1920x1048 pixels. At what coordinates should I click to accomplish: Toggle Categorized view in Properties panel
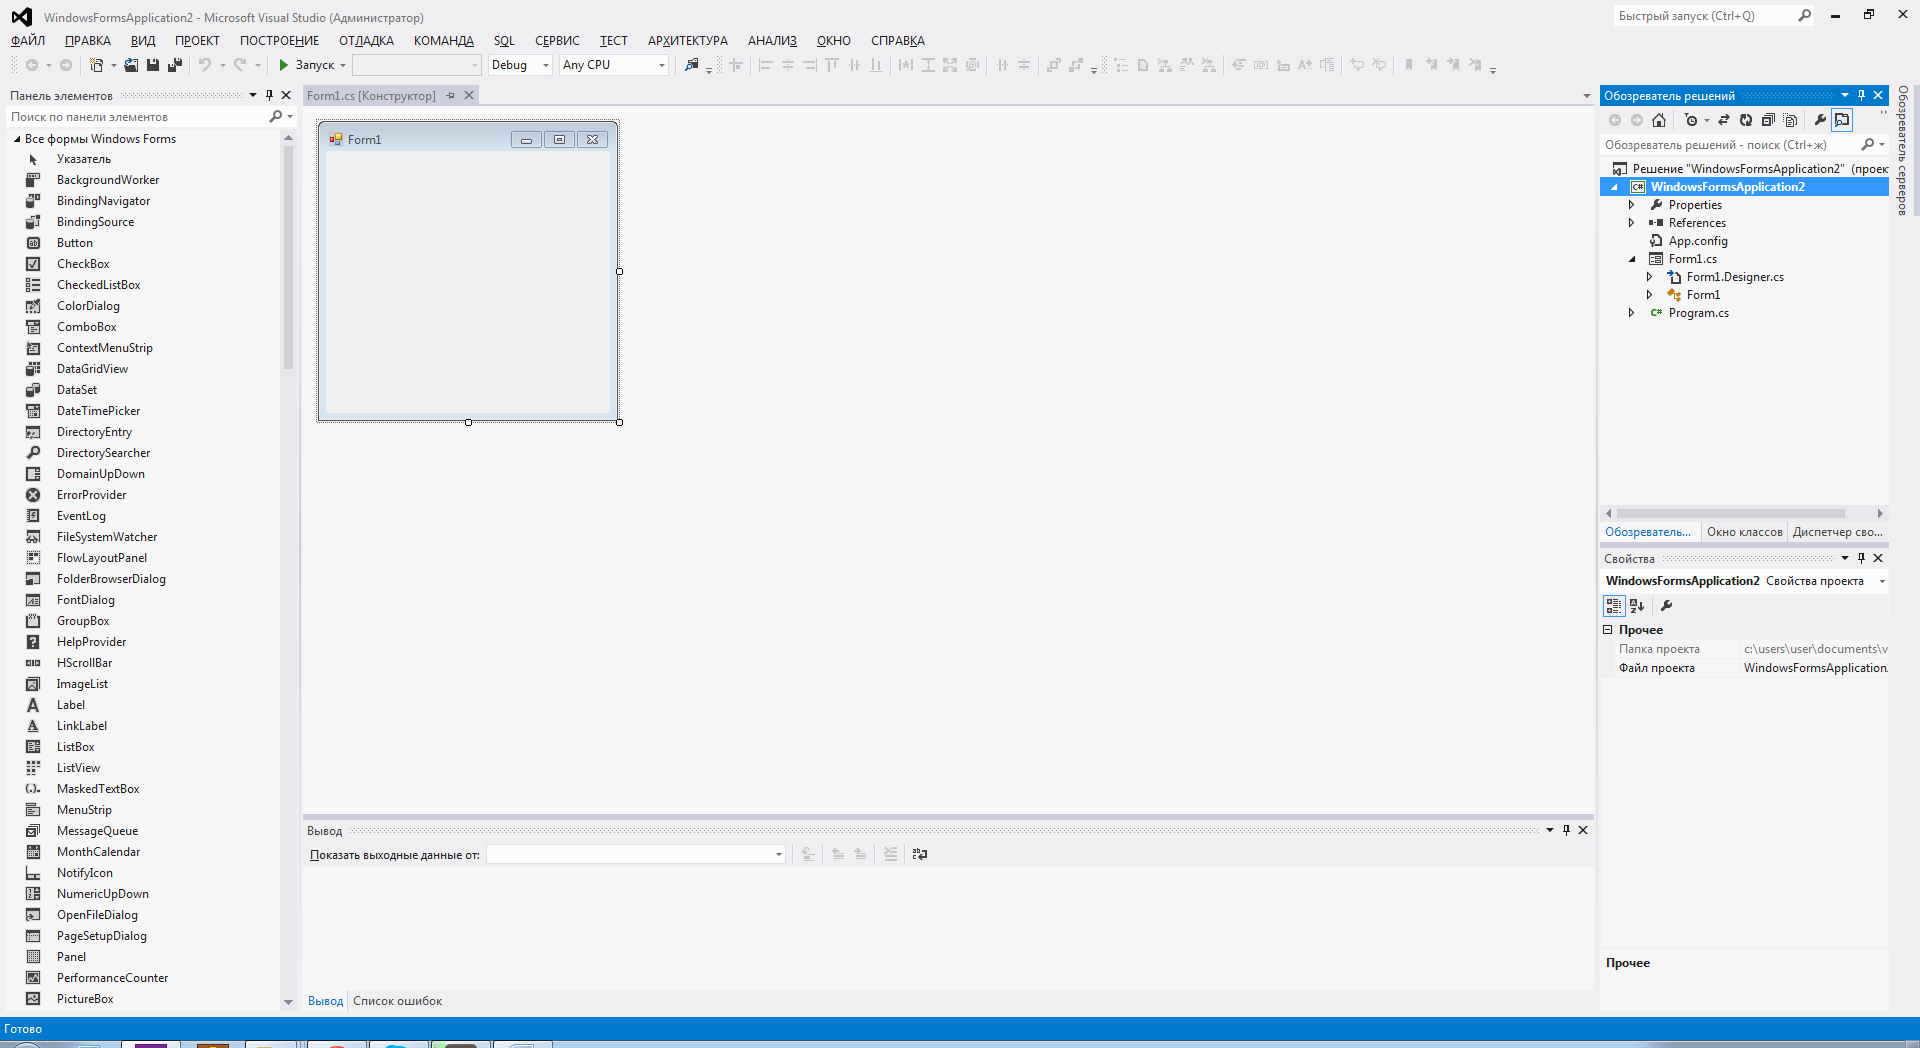coord(1613,606)
